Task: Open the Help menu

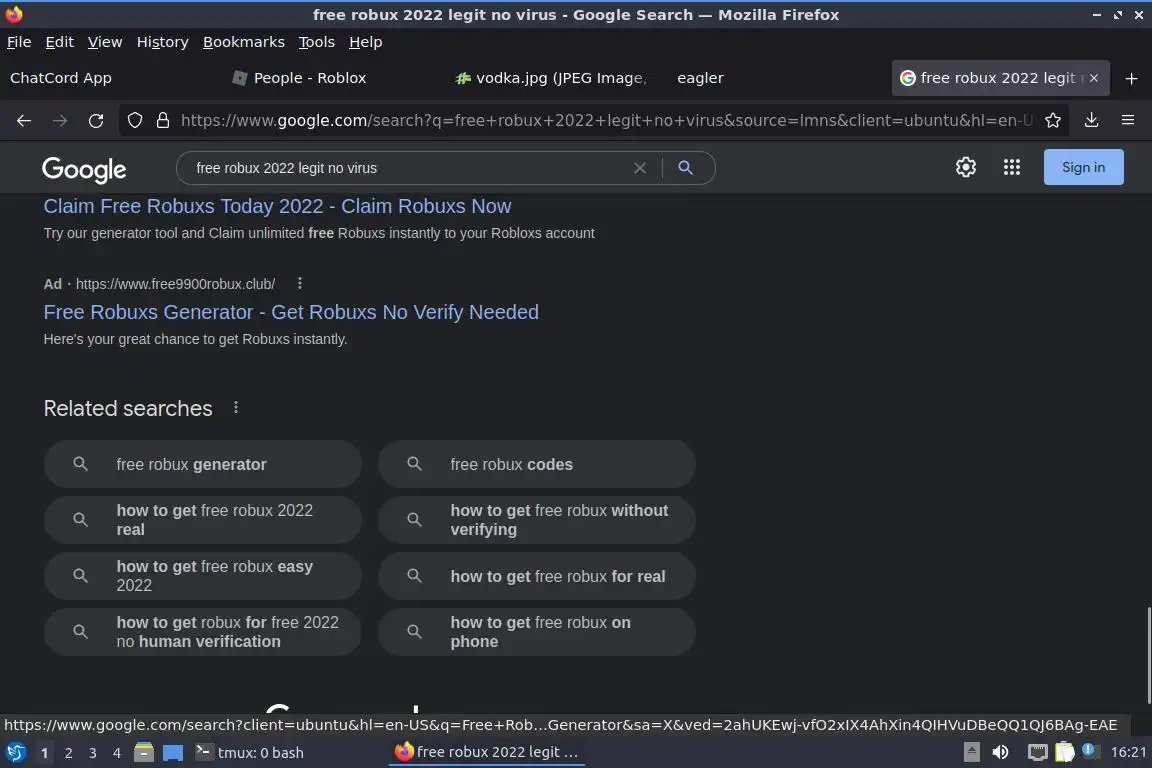Action: [x=365, y=42]
